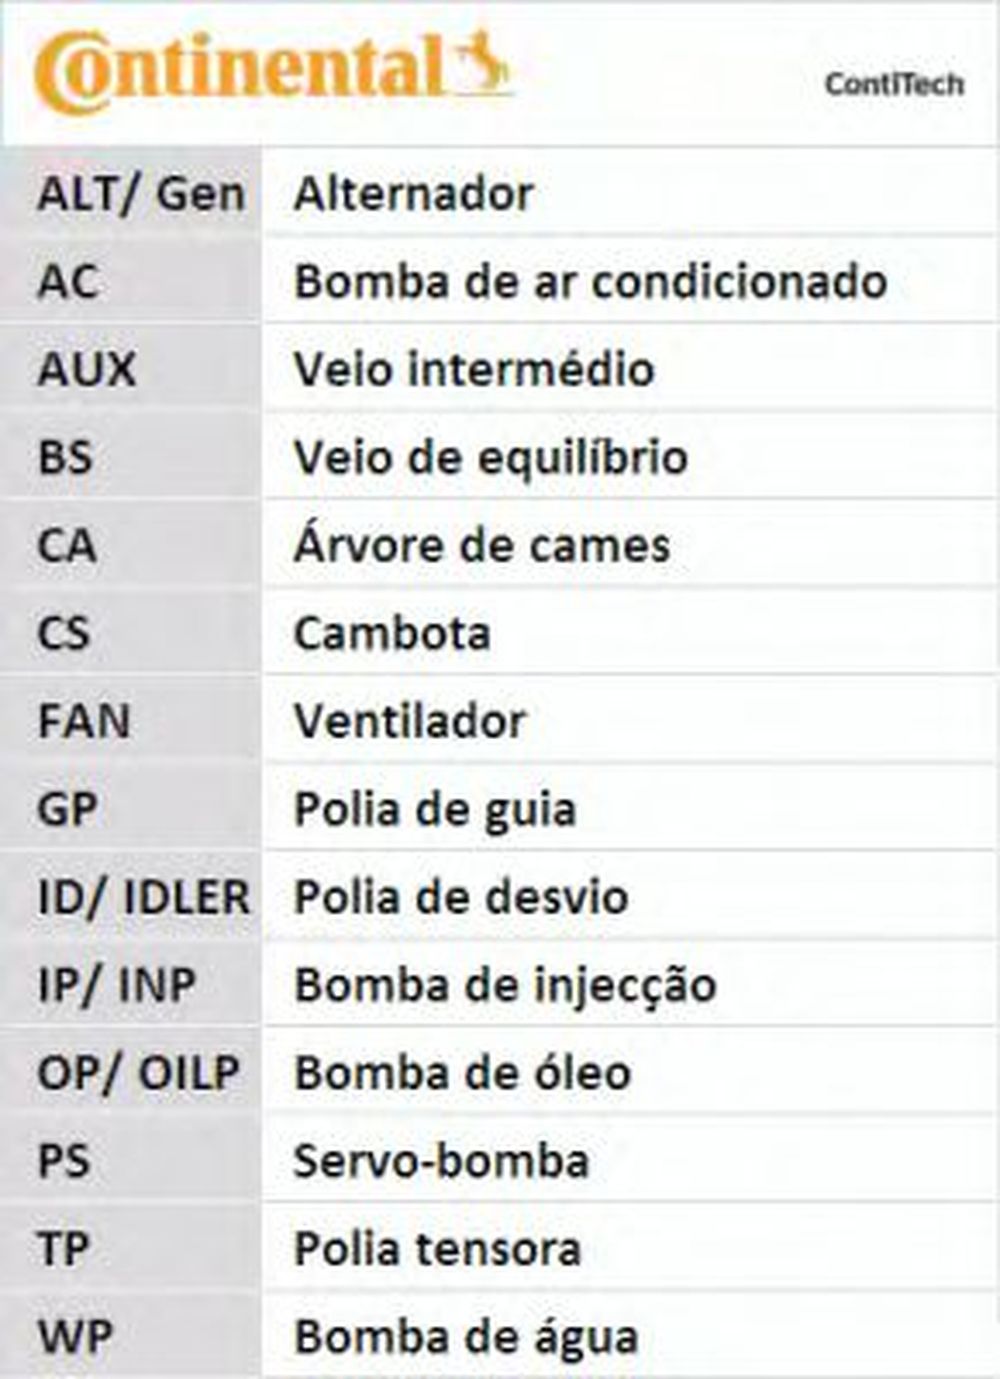Select the CA abbreviation cell
The width and height of the screenshot is (1000, 1379).
pyautogui.click(x=67, y=546)
